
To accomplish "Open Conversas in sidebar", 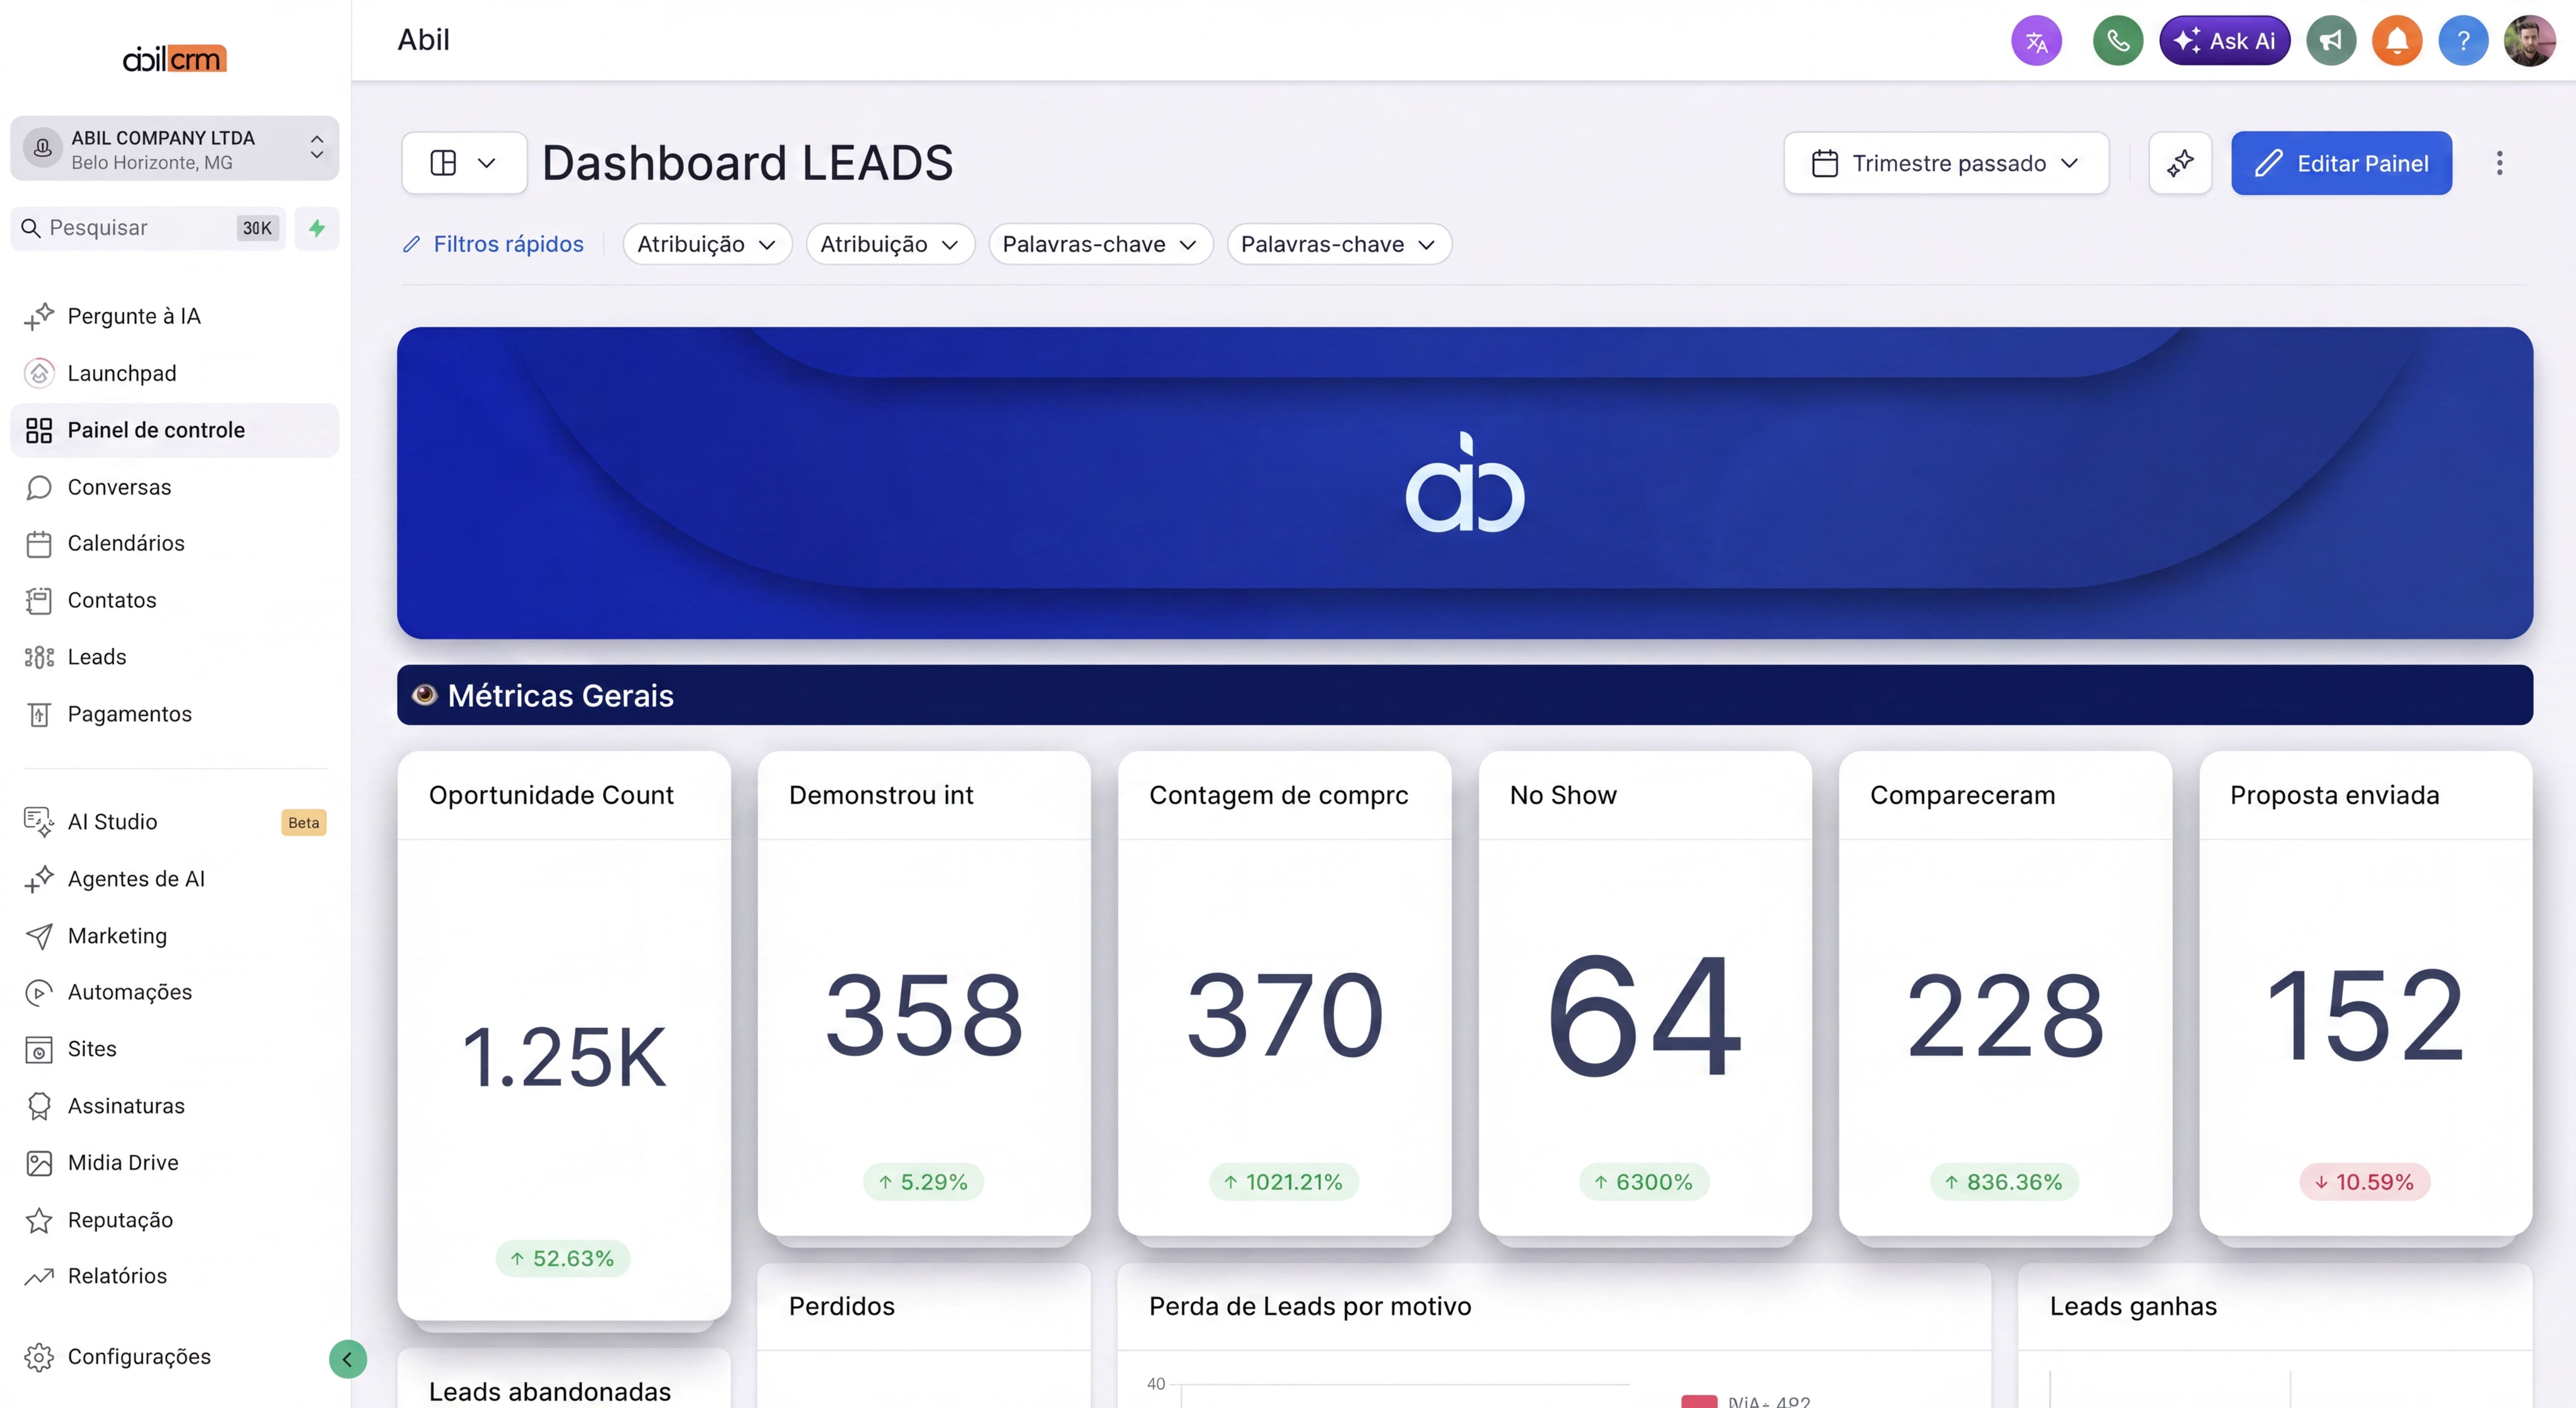I will tap(175, 487).
